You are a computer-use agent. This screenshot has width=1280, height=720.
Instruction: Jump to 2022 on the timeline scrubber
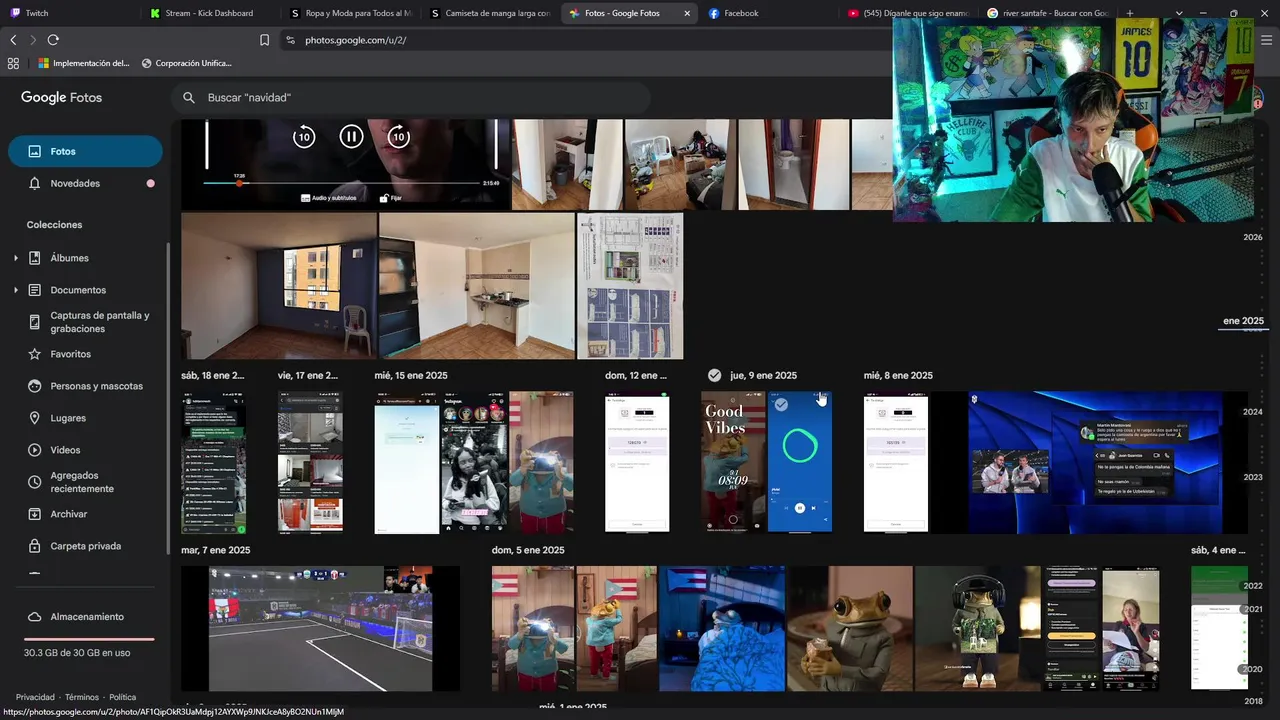[1253, 586]
